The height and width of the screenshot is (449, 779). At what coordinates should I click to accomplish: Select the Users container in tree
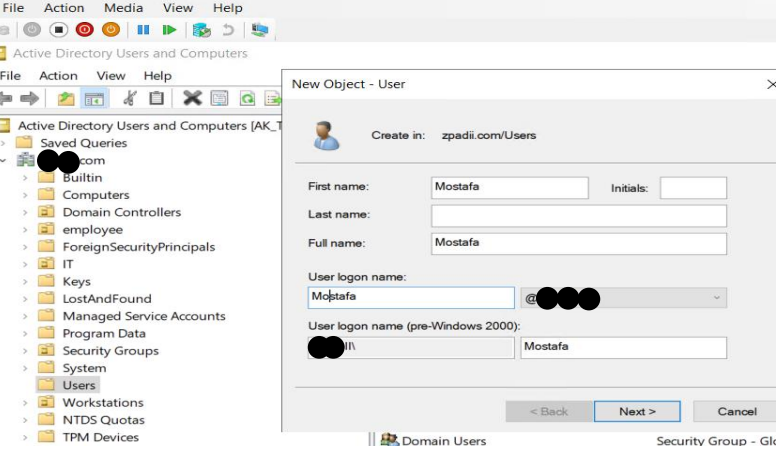tap(78, 385)
